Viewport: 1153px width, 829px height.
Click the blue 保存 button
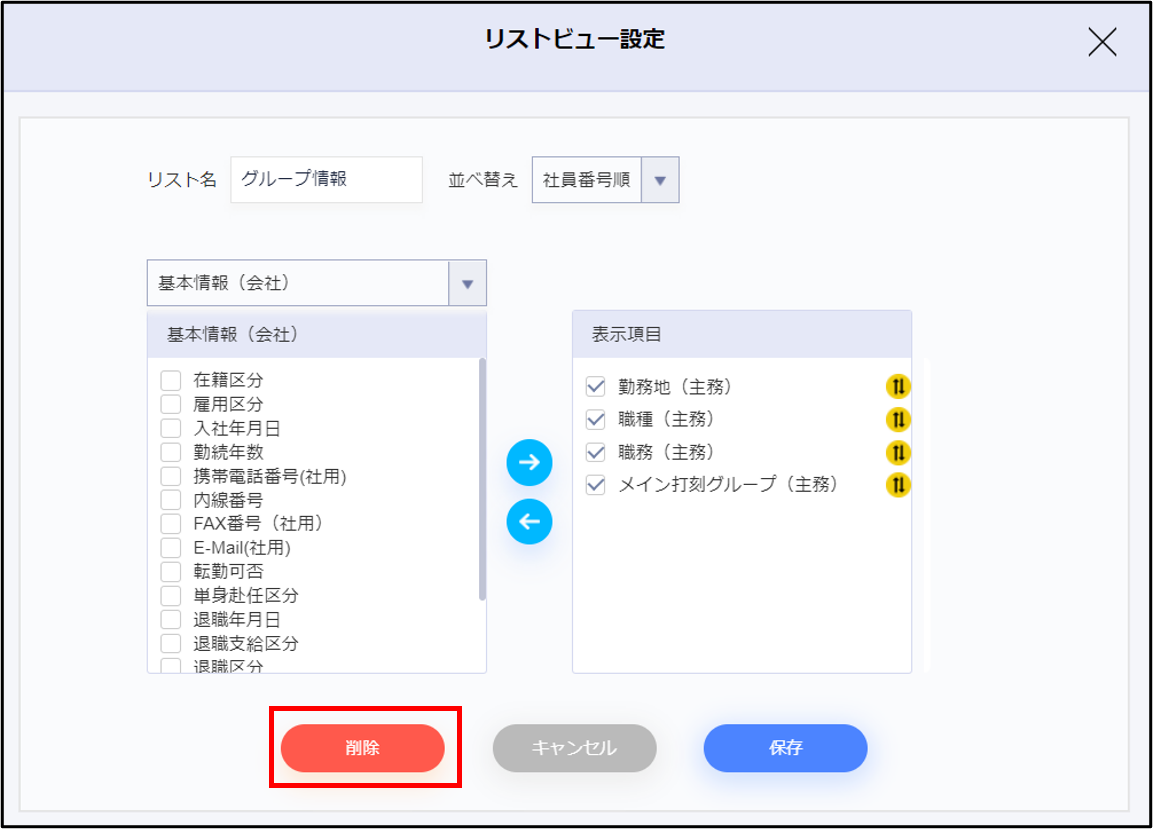[785, 748]
